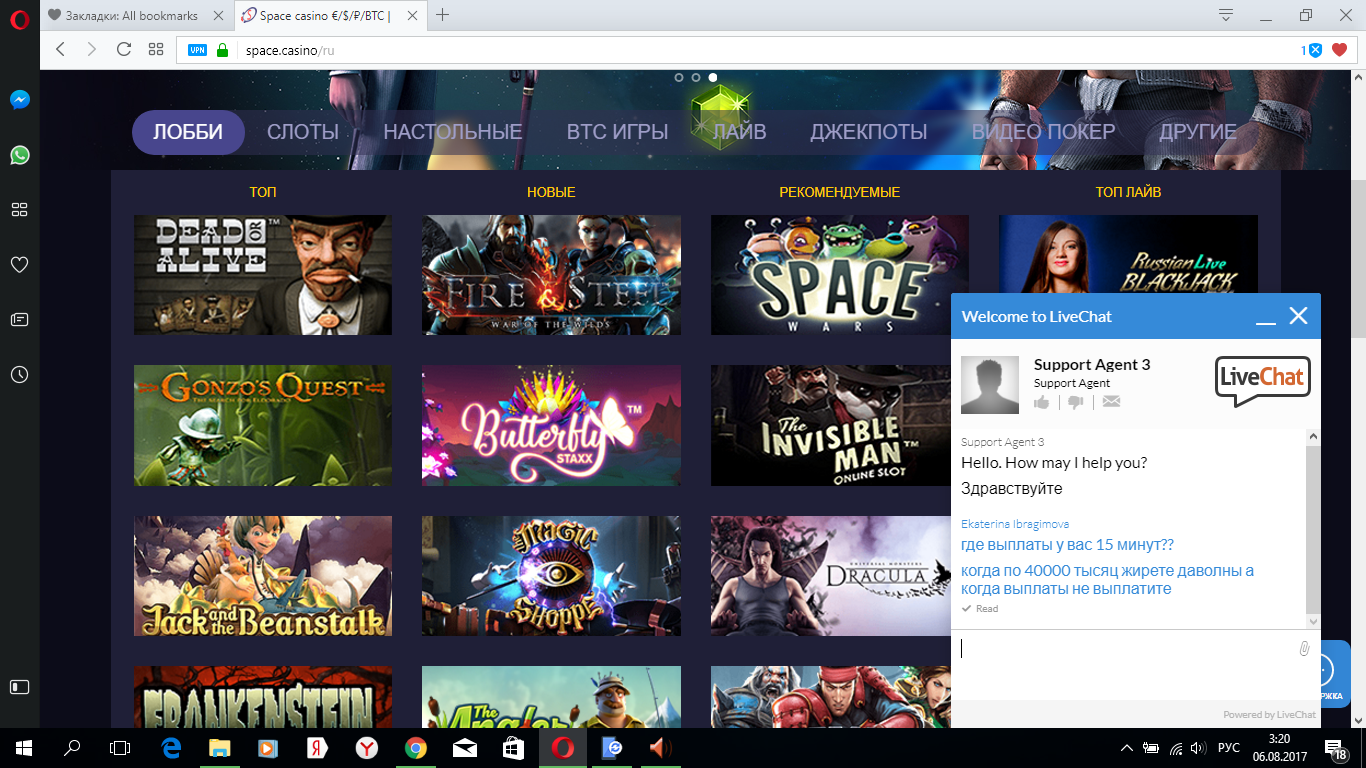Open Russian Live Blackjack thumbnail
The height and width of the screenshot is (768, 1366).
(x=1128, y=254)
